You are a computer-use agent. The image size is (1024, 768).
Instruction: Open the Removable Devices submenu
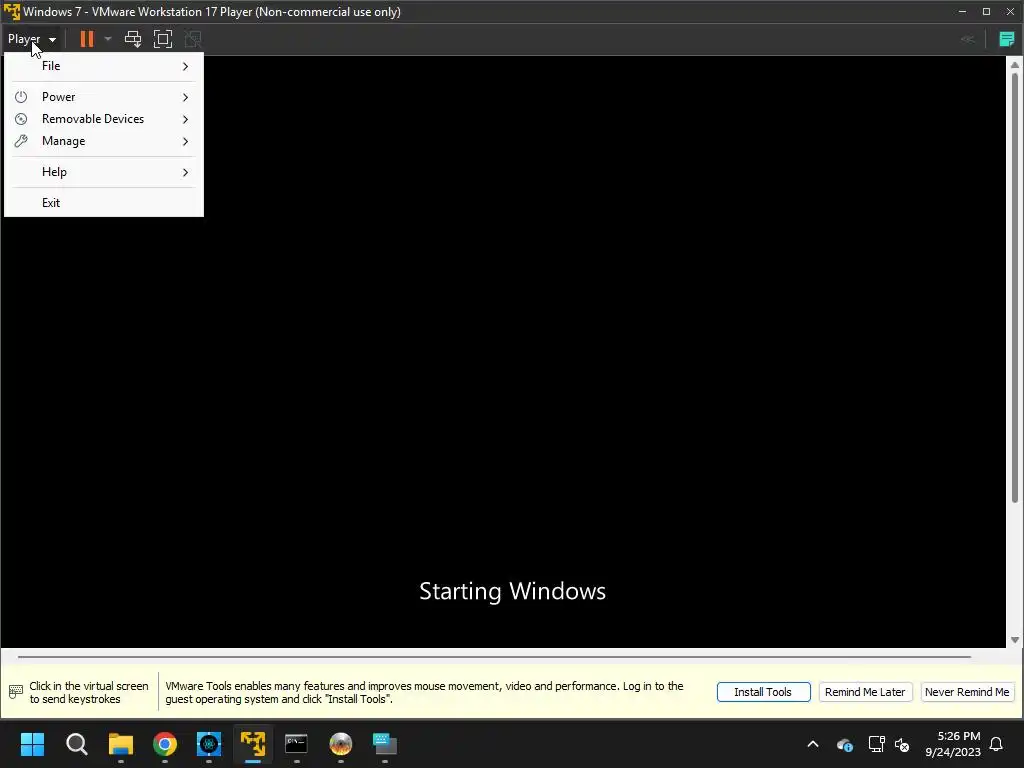pyautogui.click(x=104, y=119)
